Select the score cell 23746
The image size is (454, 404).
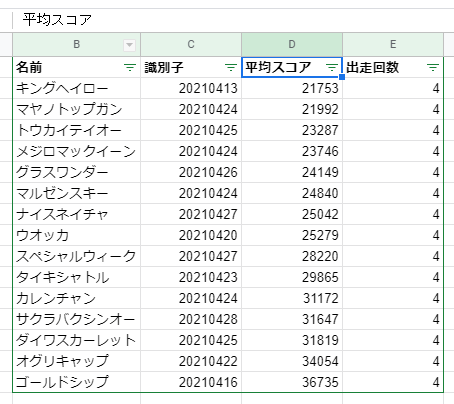292,151
